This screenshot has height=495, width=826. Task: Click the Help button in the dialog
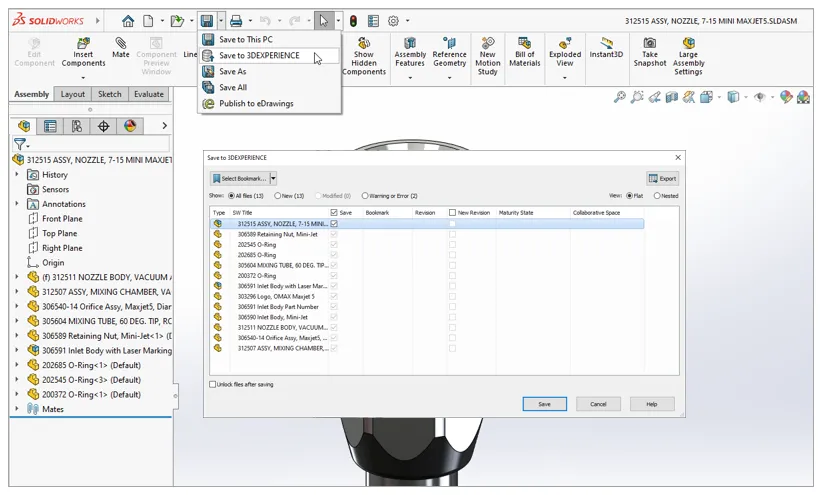[652, 404]
